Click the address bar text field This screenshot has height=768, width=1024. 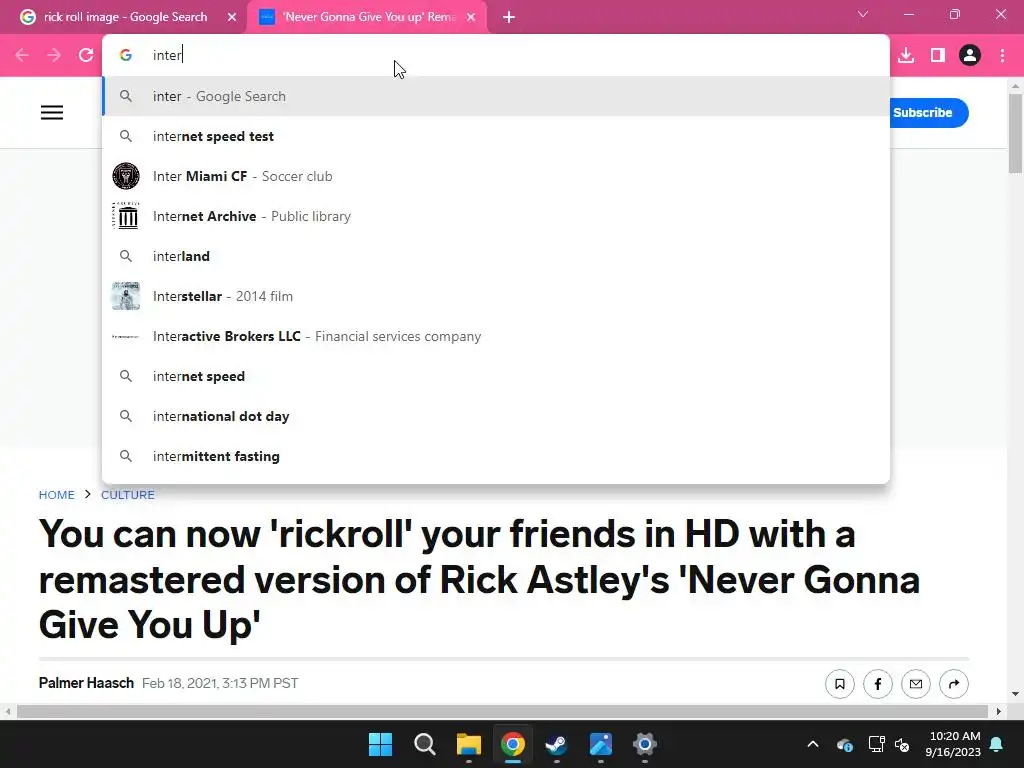click(496, 55)
